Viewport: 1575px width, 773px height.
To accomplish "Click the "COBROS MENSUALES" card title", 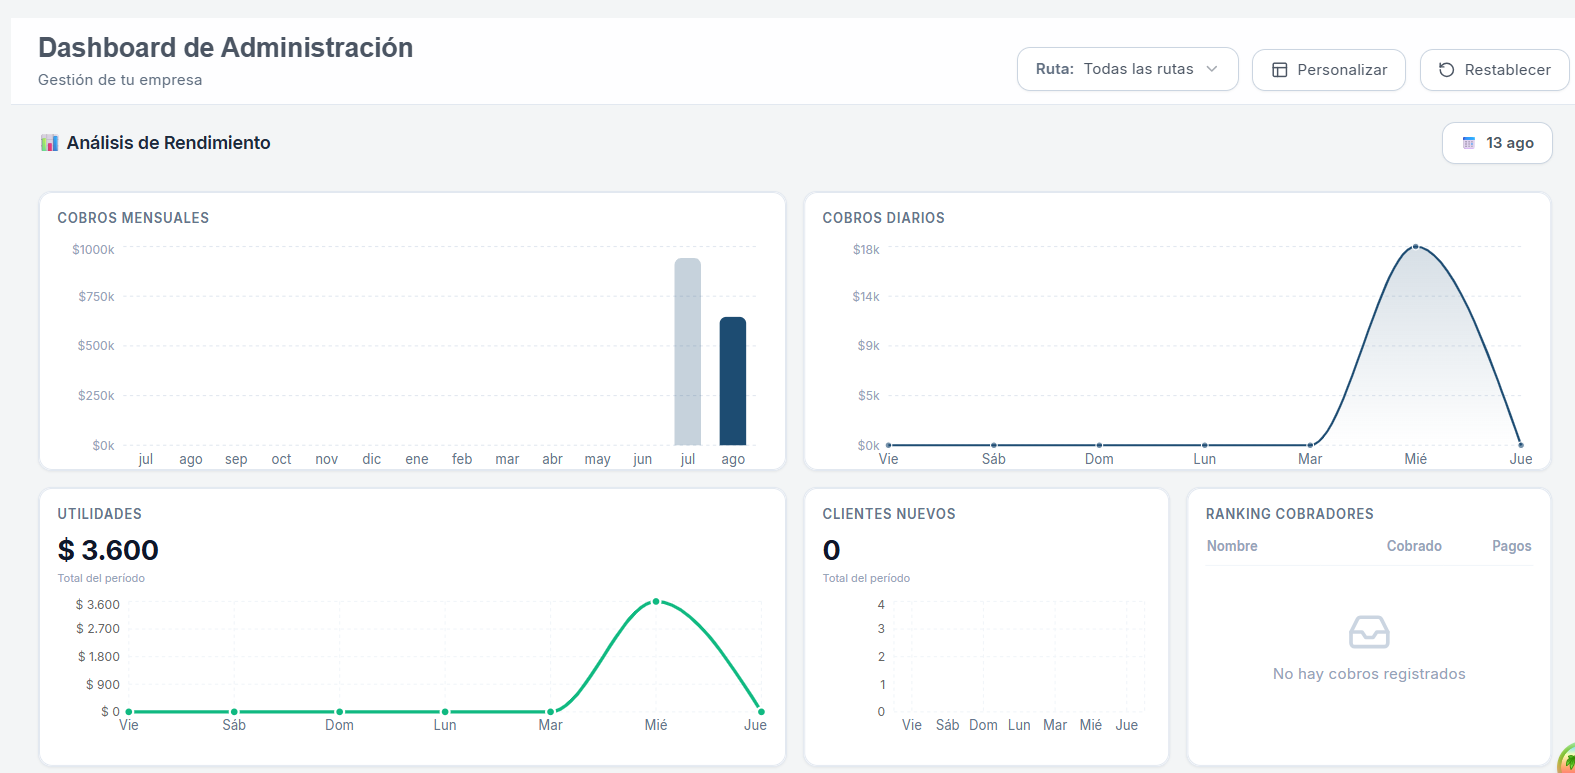I will click(x=133, y=218).
